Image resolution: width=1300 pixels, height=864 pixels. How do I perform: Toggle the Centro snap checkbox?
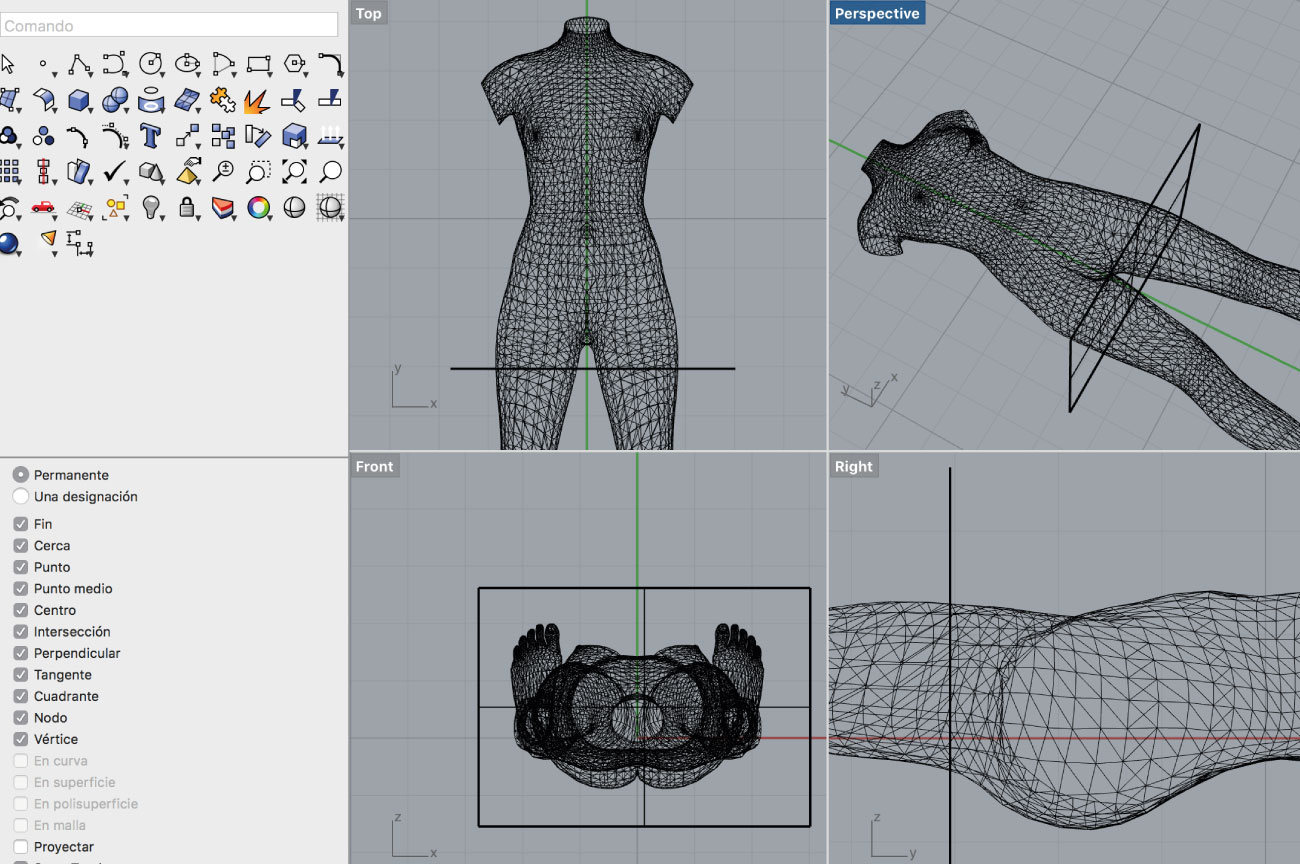[21, 610]
